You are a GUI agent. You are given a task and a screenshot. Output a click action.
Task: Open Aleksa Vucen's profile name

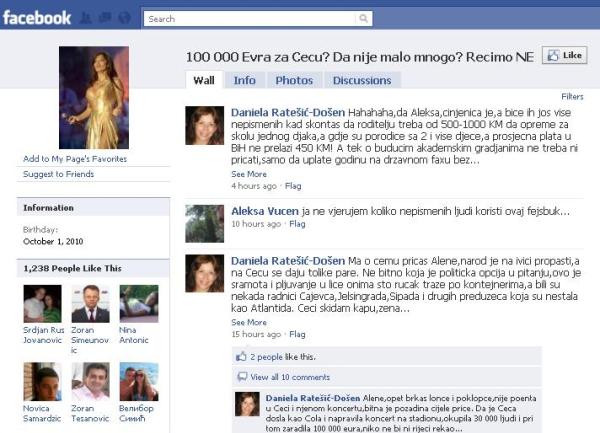265,211
